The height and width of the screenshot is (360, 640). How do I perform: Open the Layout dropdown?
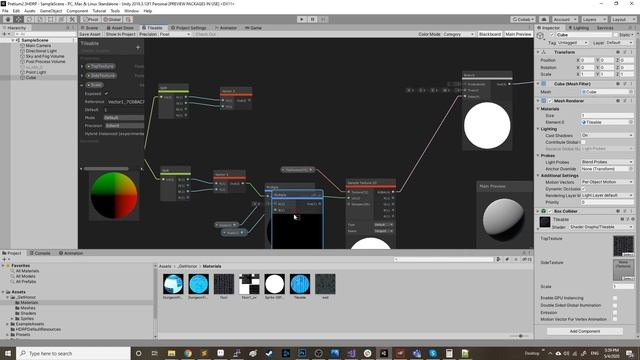tap(623, 19)
